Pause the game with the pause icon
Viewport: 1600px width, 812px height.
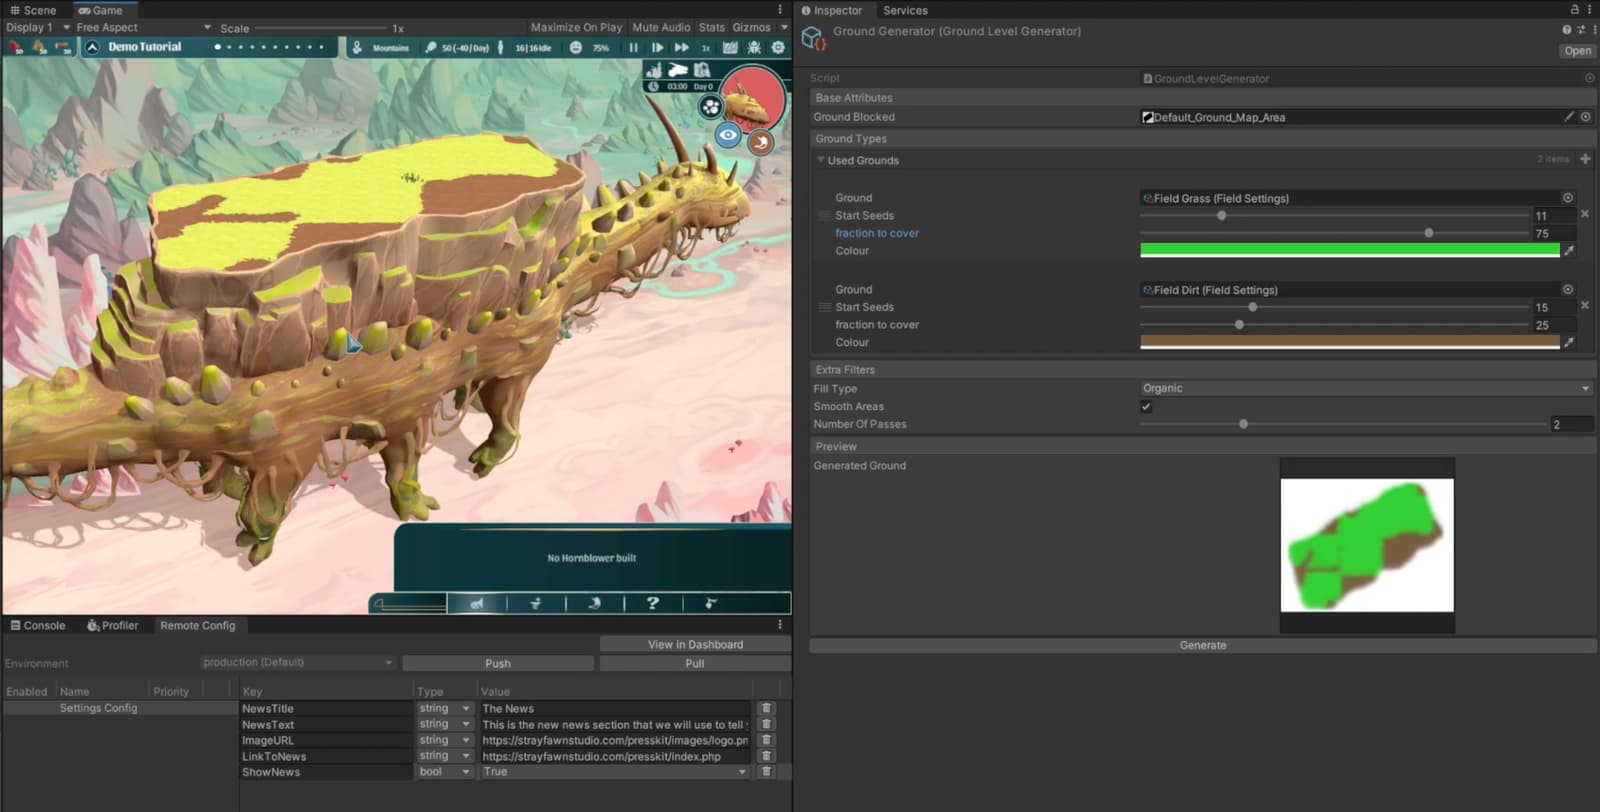click(x=633, y=47)
